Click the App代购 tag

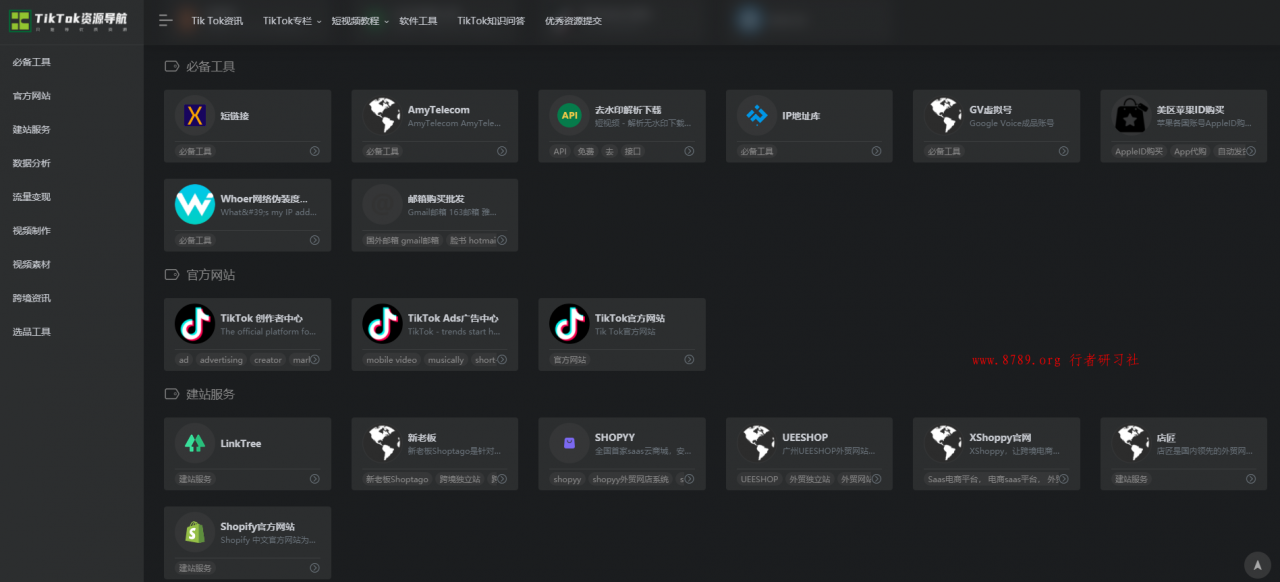click(1190, 151)
